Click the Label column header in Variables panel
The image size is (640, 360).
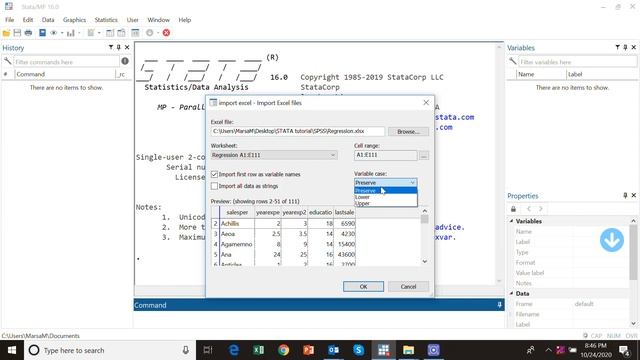point(600,74)
